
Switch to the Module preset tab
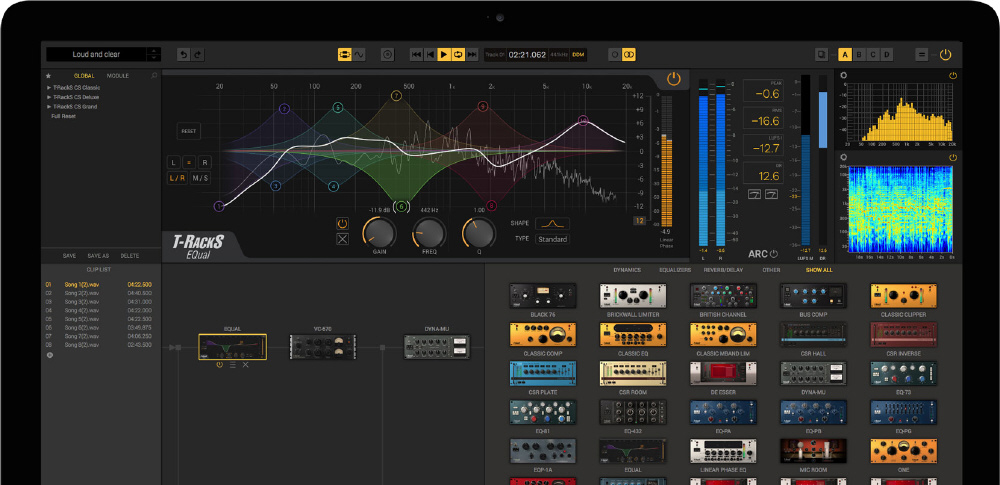(x=118, y=76)
